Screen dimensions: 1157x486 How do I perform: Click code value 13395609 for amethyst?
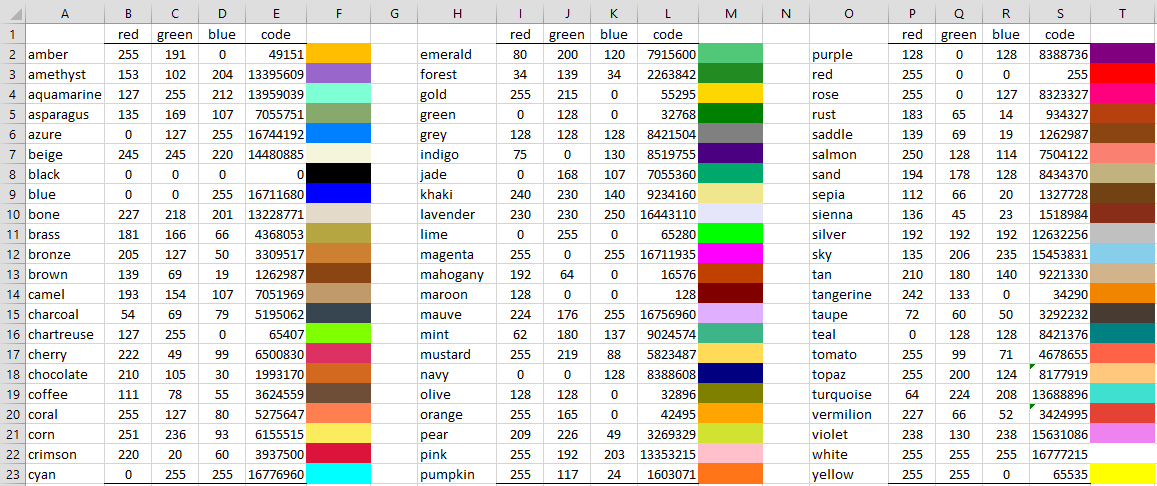coord(276,74)
